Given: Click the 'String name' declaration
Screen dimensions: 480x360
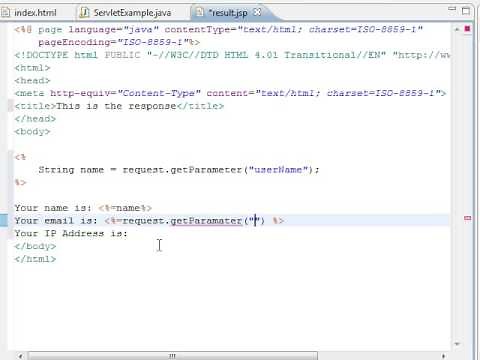Looking at the screenshot, I should click(71, 170).
